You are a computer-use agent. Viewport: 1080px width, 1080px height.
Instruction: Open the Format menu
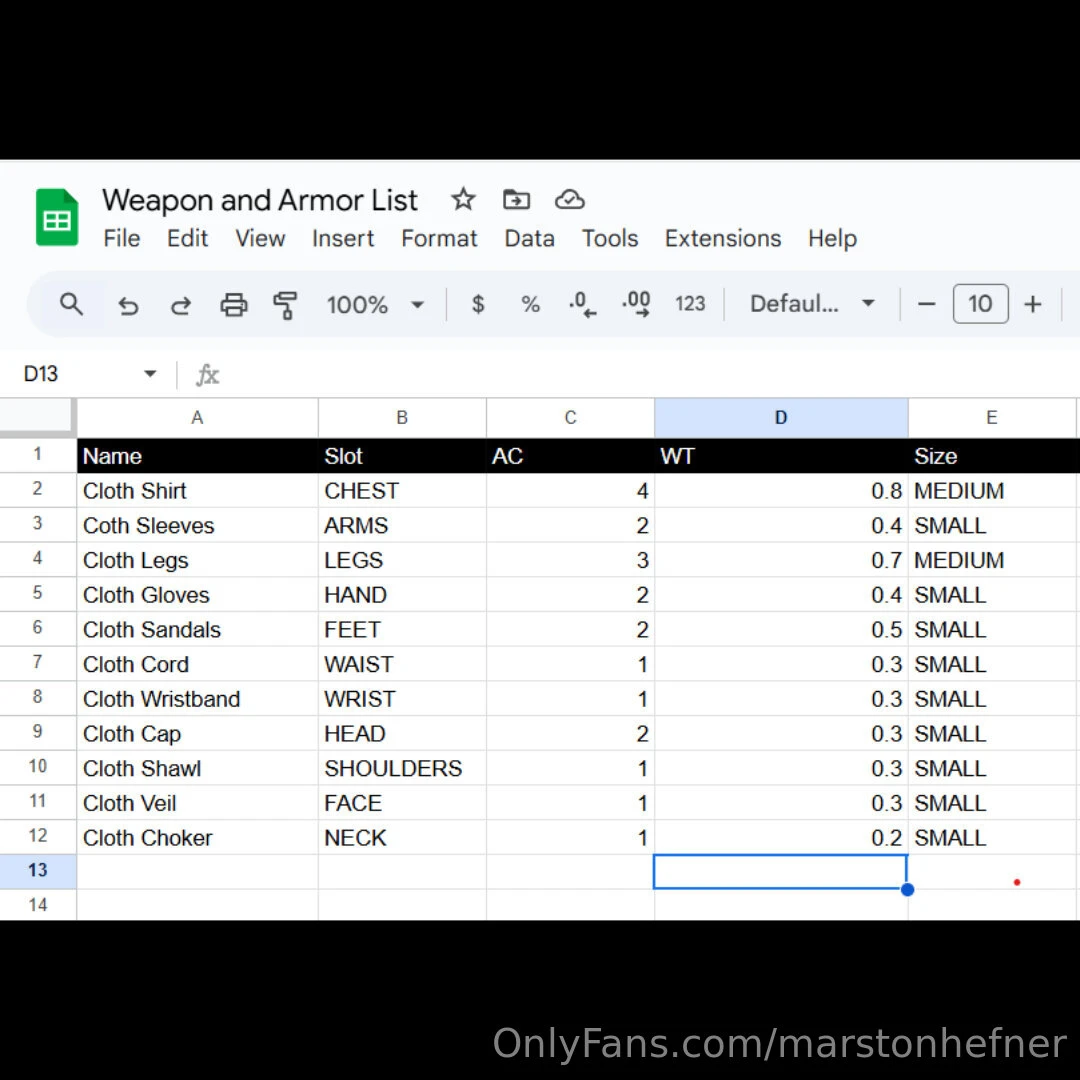(439, 238)
